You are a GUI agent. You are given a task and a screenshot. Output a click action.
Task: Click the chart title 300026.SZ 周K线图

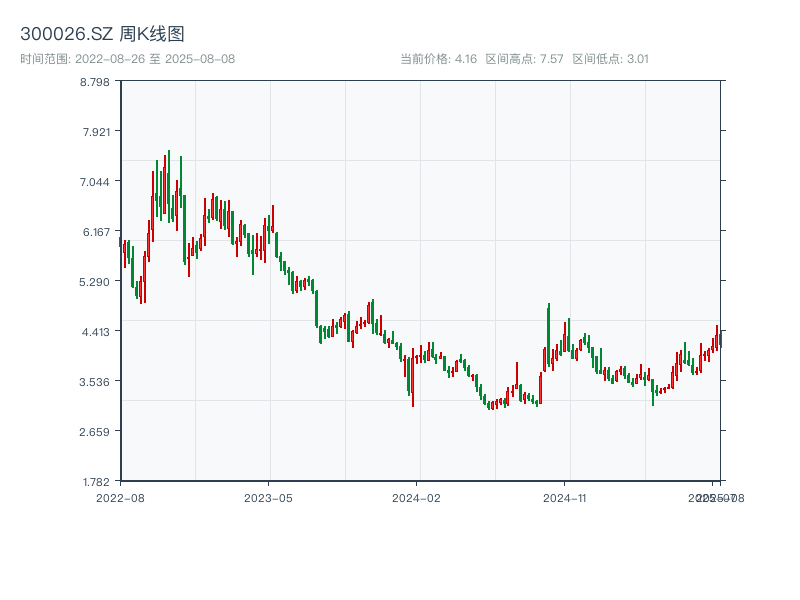pos(102,34)
